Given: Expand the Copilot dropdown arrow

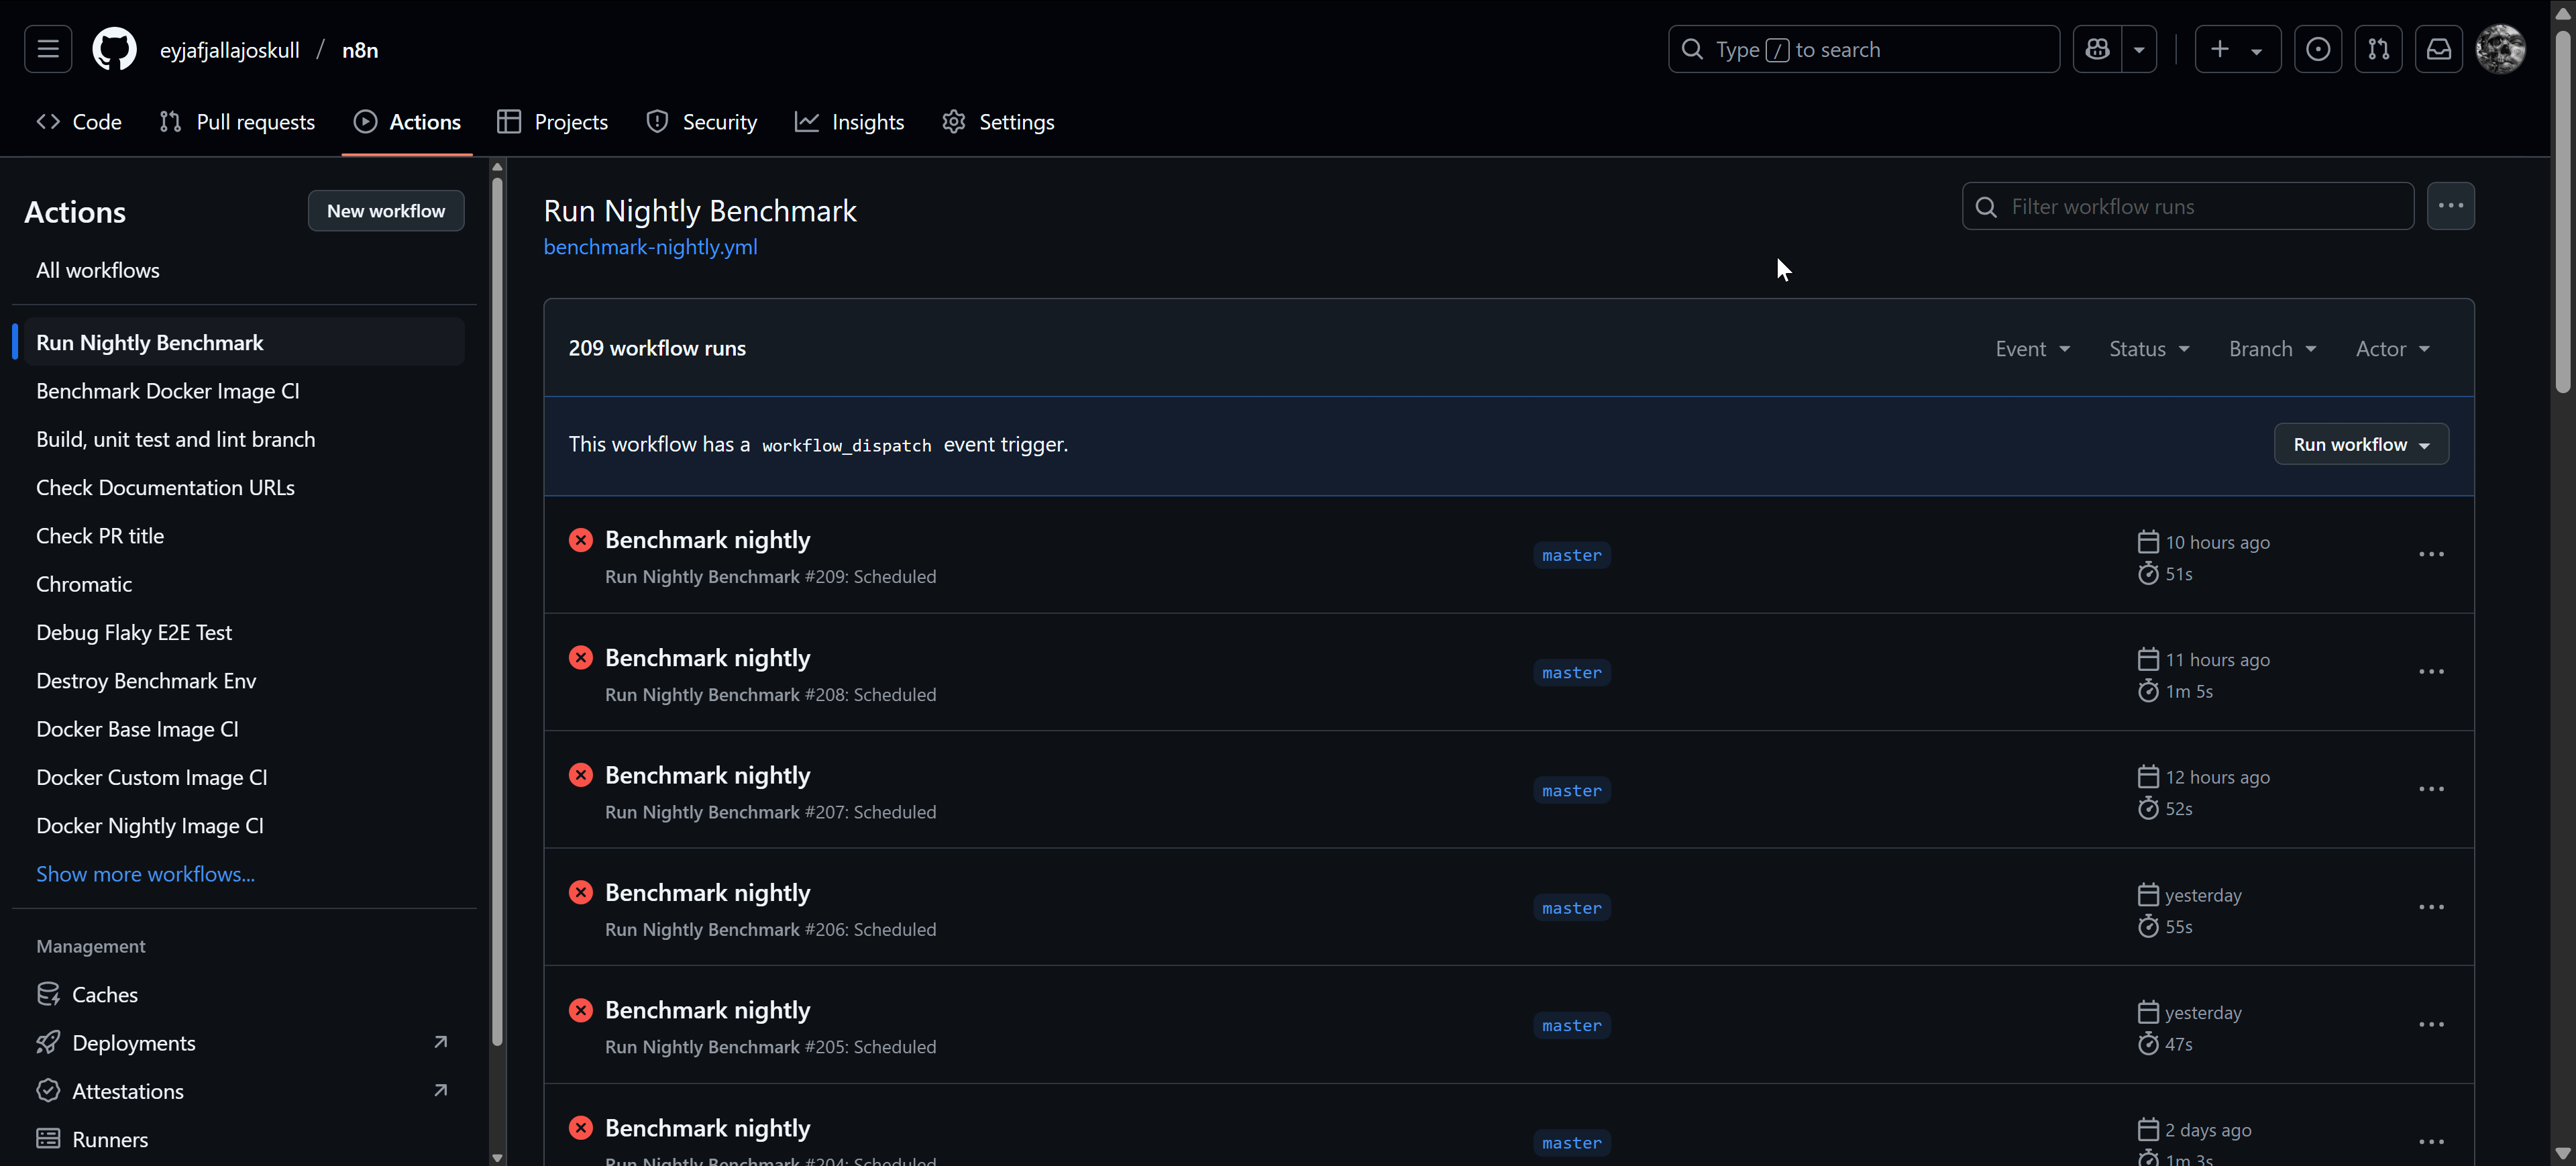Looking at the screenshot, I should click(x=2139, y=49).
